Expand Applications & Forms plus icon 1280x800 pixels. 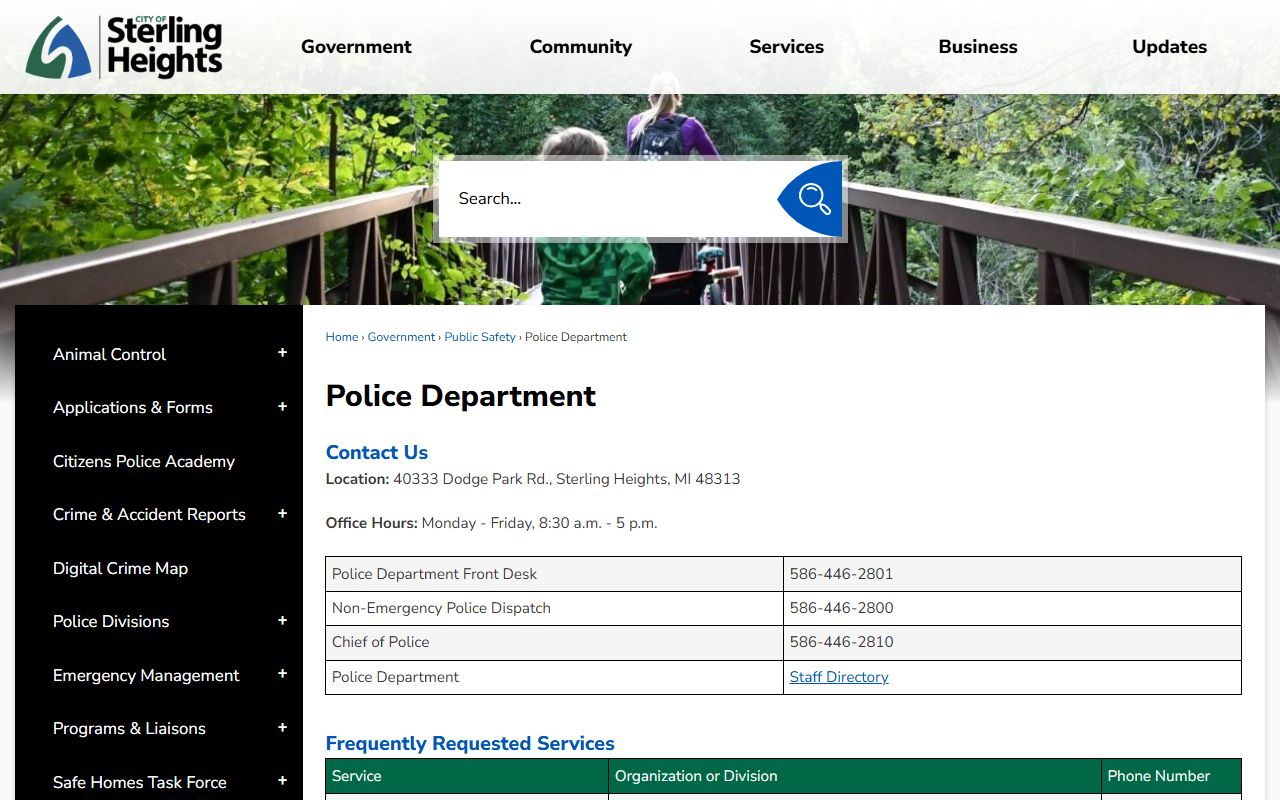282,407
